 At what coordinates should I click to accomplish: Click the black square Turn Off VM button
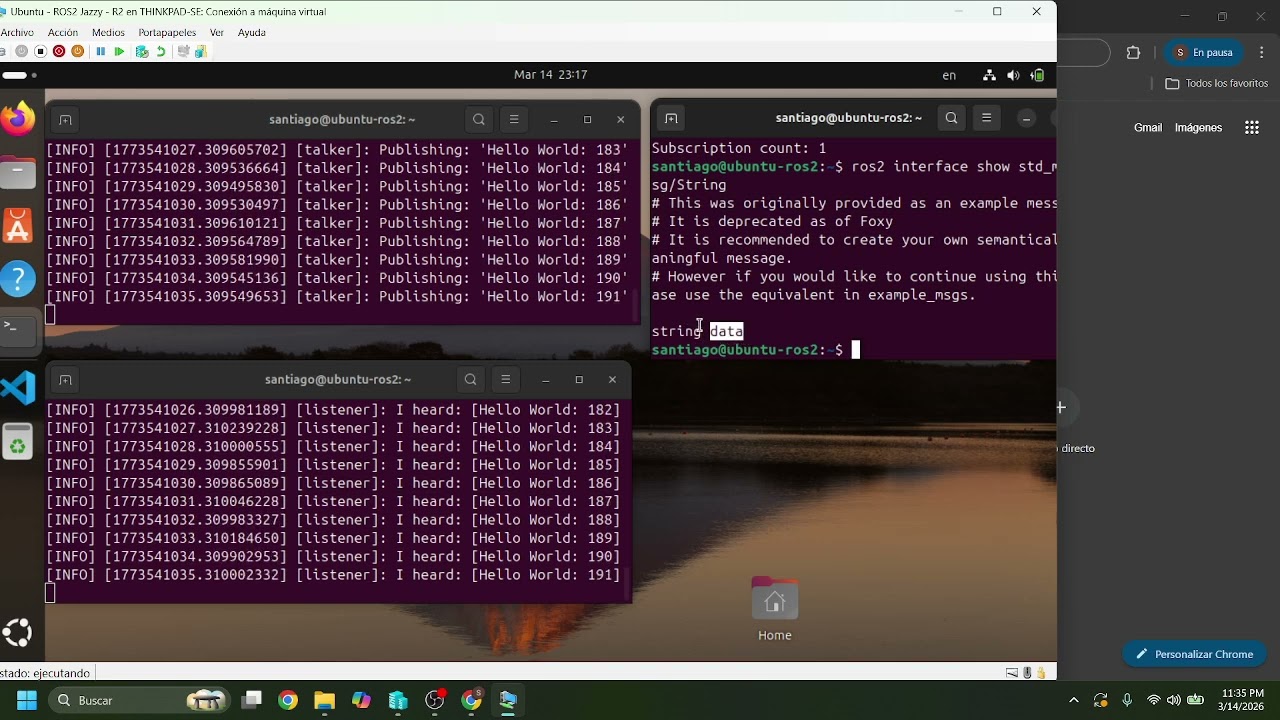pos(40,51)
